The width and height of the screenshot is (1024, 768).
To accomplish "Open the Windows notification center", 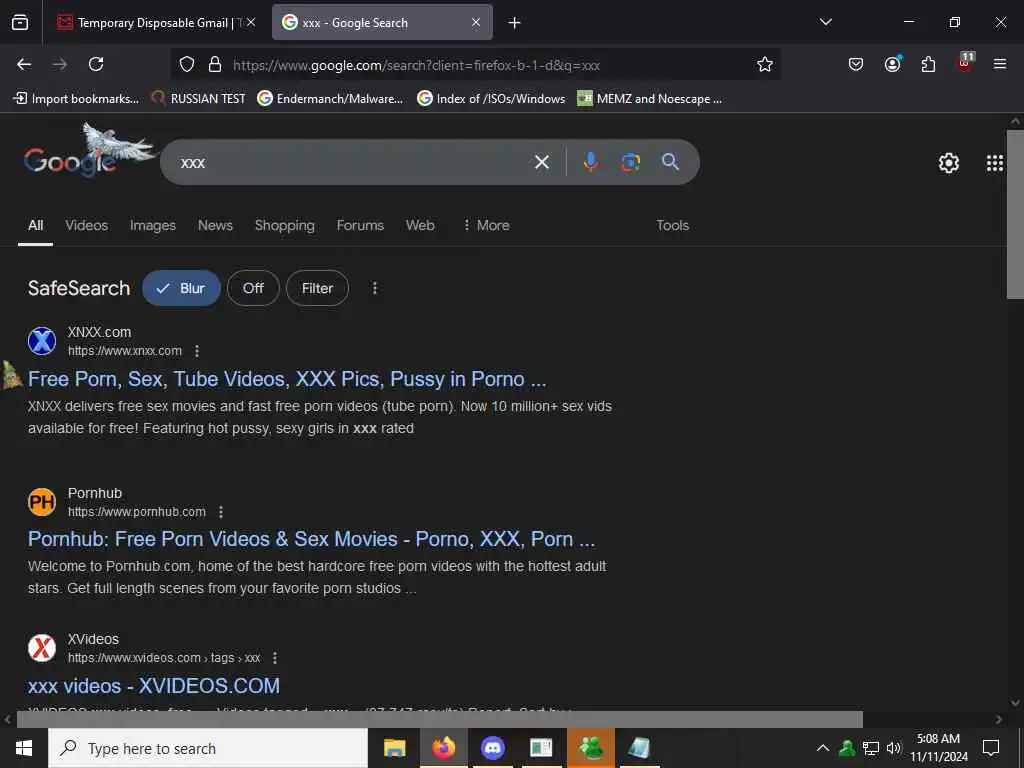I will click(991, 748).
